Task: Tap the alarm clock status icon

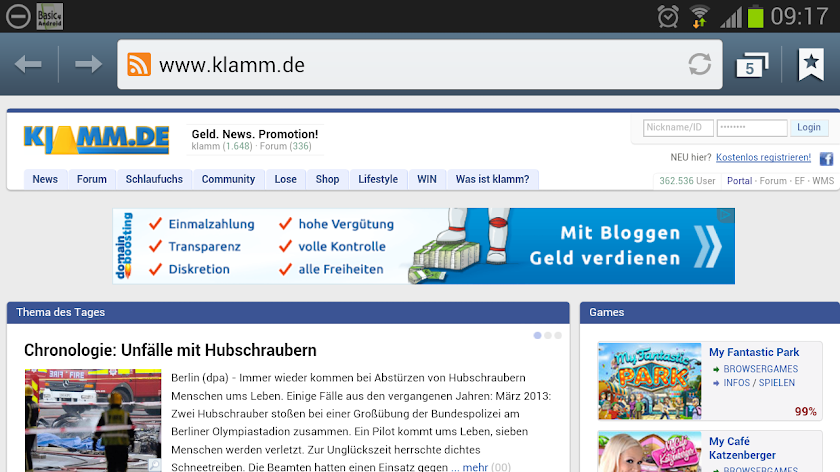Action: pos(668,17)
